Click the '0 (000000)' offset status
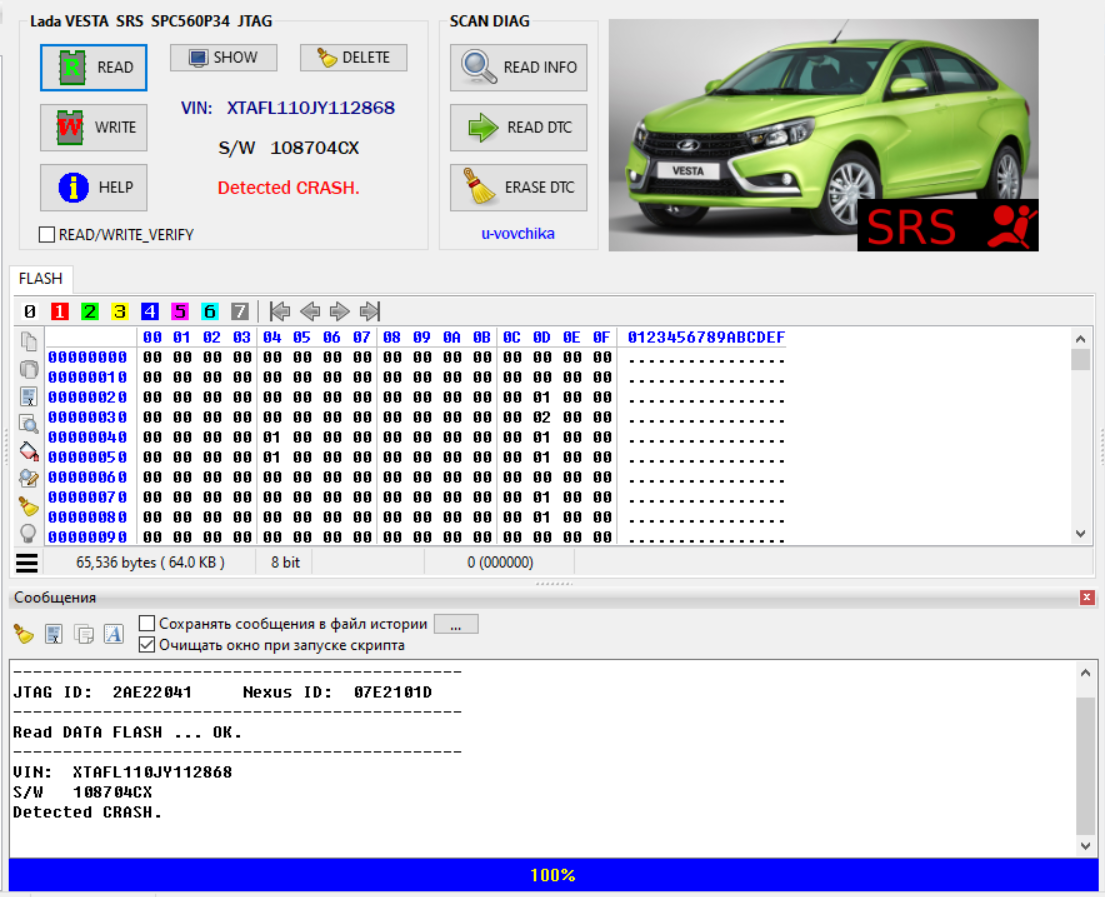The image size is (1105, 897). 500,563
